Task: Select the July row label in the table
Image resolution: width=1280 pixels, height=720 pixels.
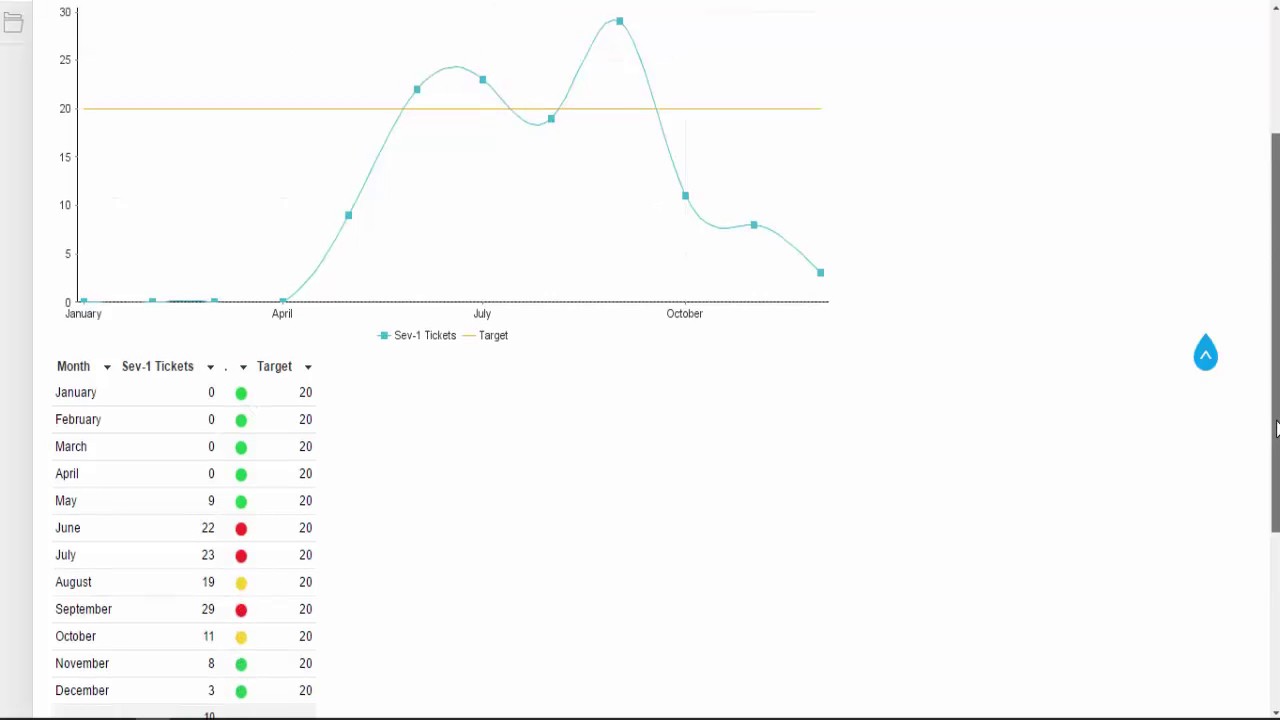Action: (x=65, y=554)
